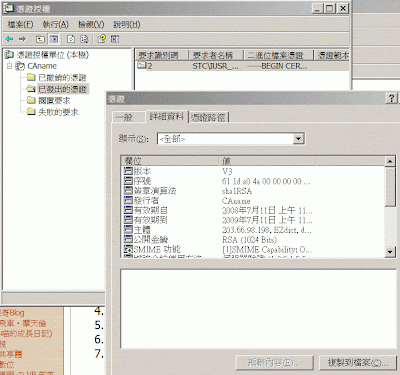Select the issued certificate row with ID 2
Screen dimensions: 400x375
pos(243,66)
